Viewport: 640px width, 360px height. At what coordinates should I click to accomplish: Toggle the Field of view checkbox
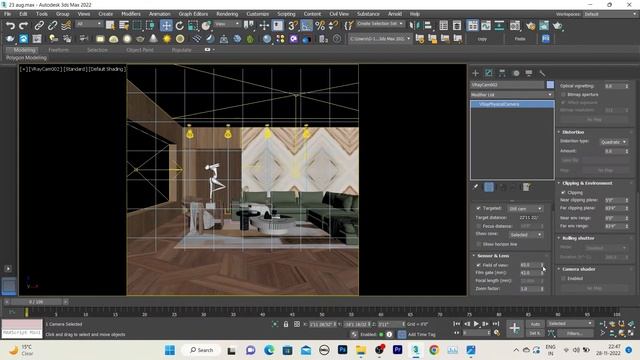point(478,265)
